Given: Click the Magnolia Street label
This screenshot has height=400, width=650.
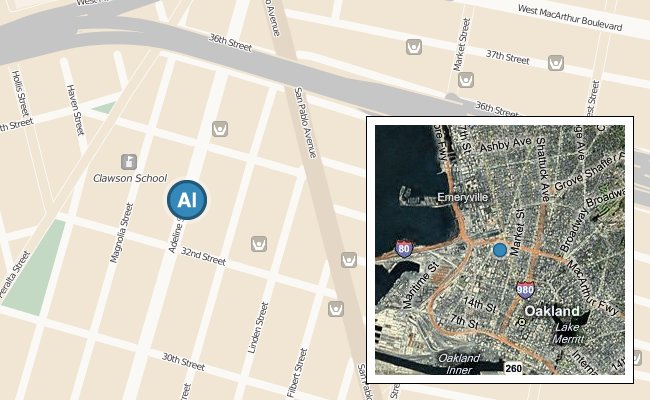Looking at the screenshot, I should pyautogui.click(x=121, y=233).
